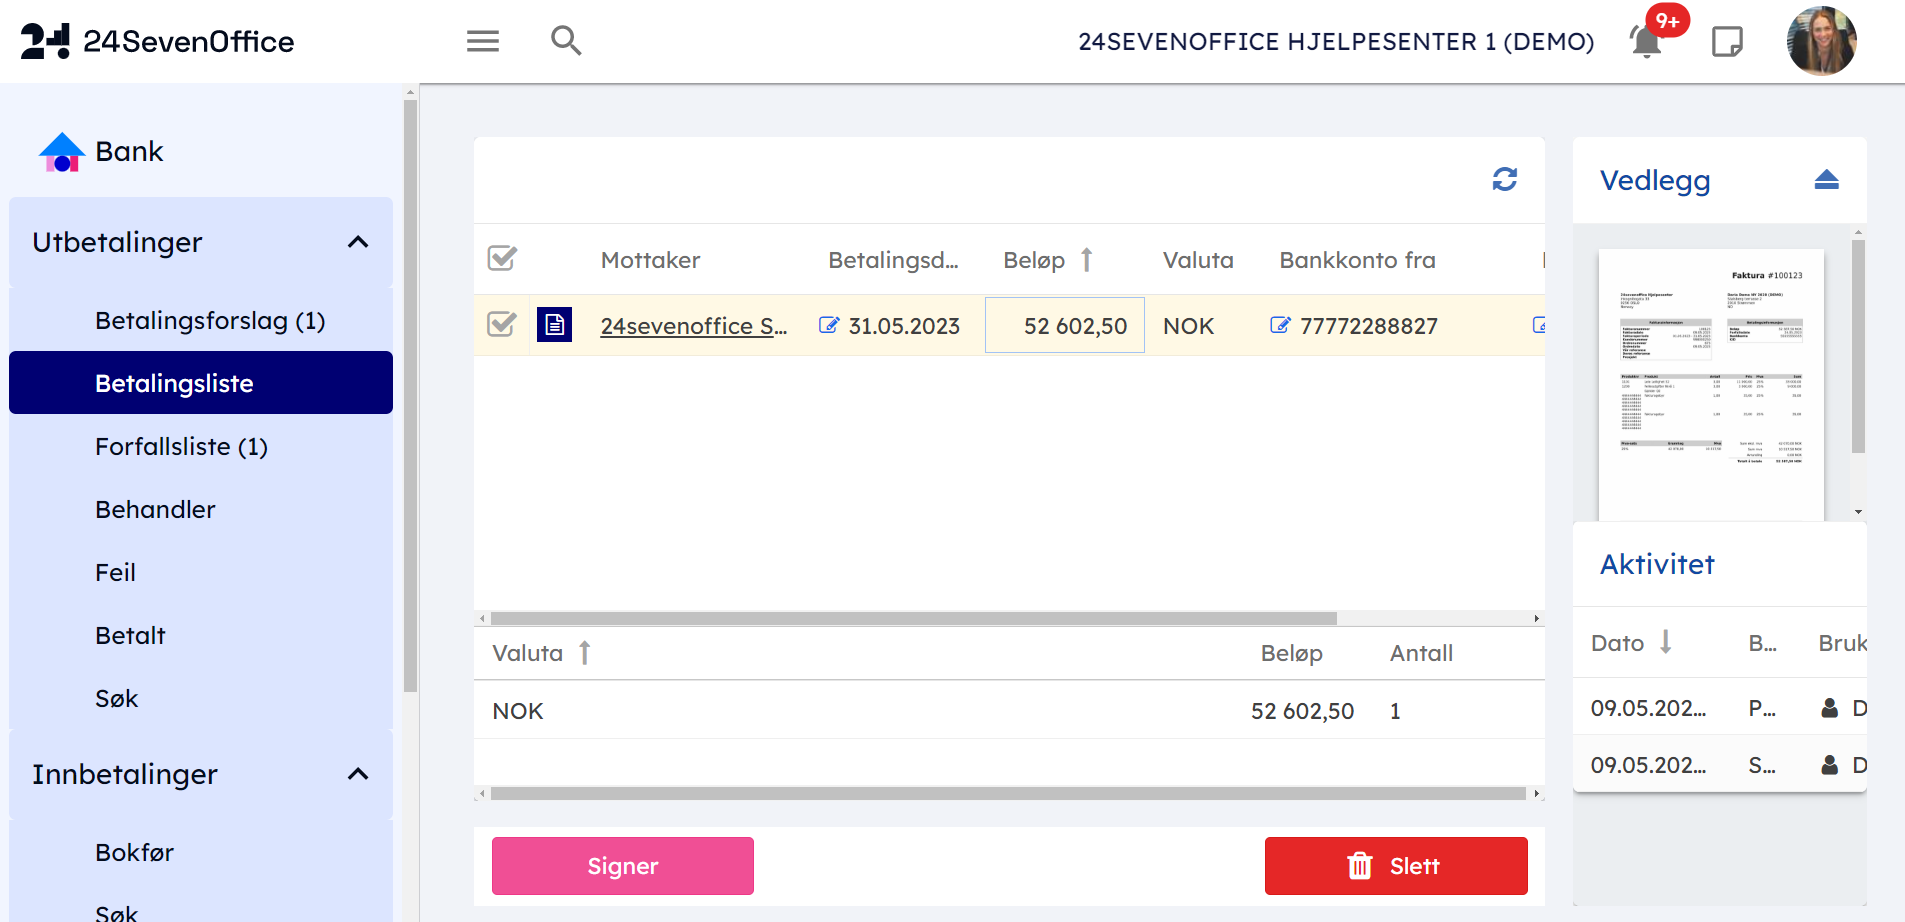The height and width of the screenshot is (922, 1905).
Task: Go to Forfallsliste (1)
Action: click(x=181, y=446)
